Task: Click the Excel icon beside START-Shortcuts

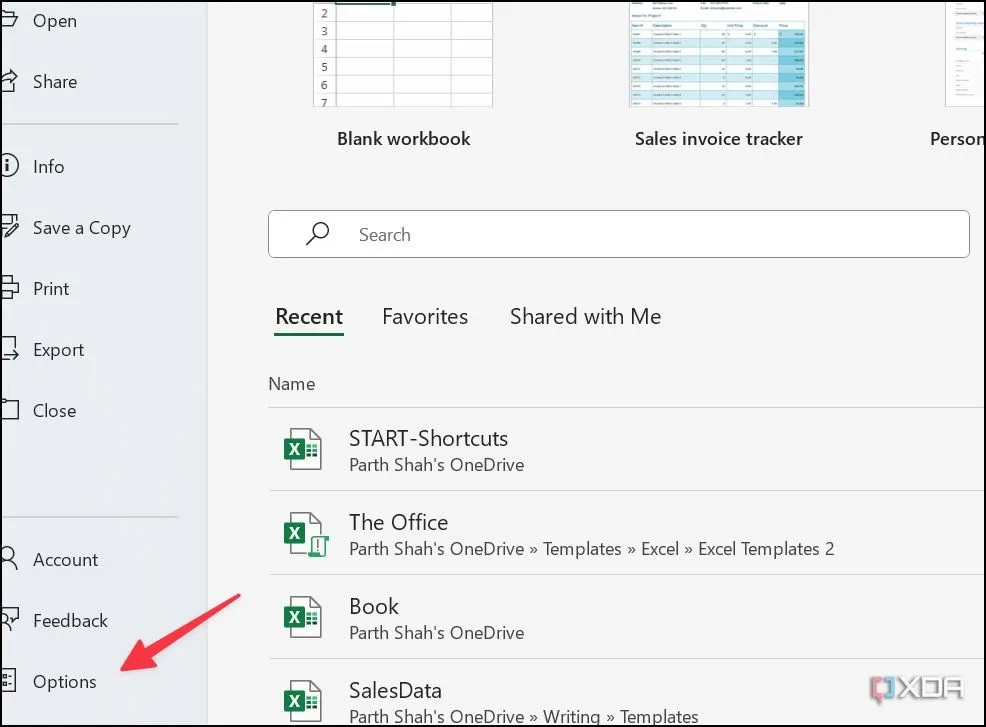Action: pos(302,450)
